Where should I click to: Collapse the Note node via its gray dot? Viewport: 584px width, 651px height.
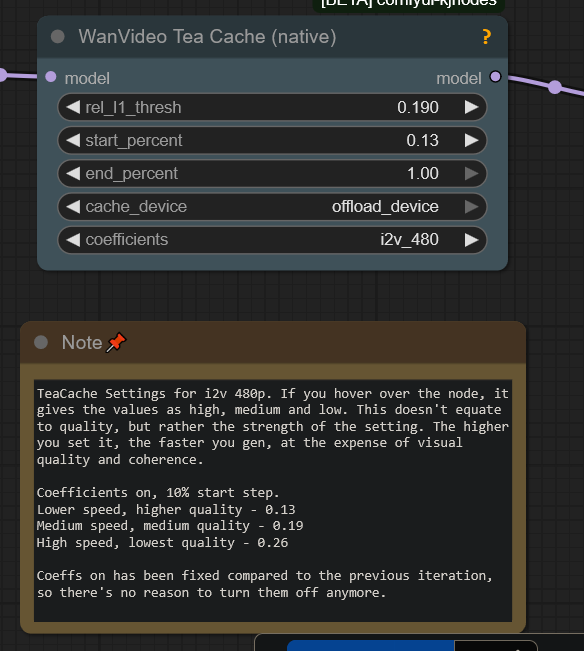pyautogui.click(x=41, y=343)
